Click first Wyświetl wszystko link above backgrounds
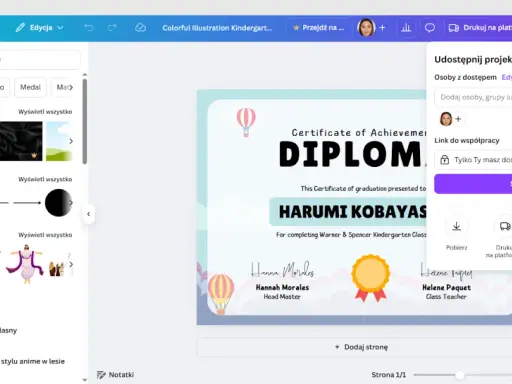 (45, 112)
